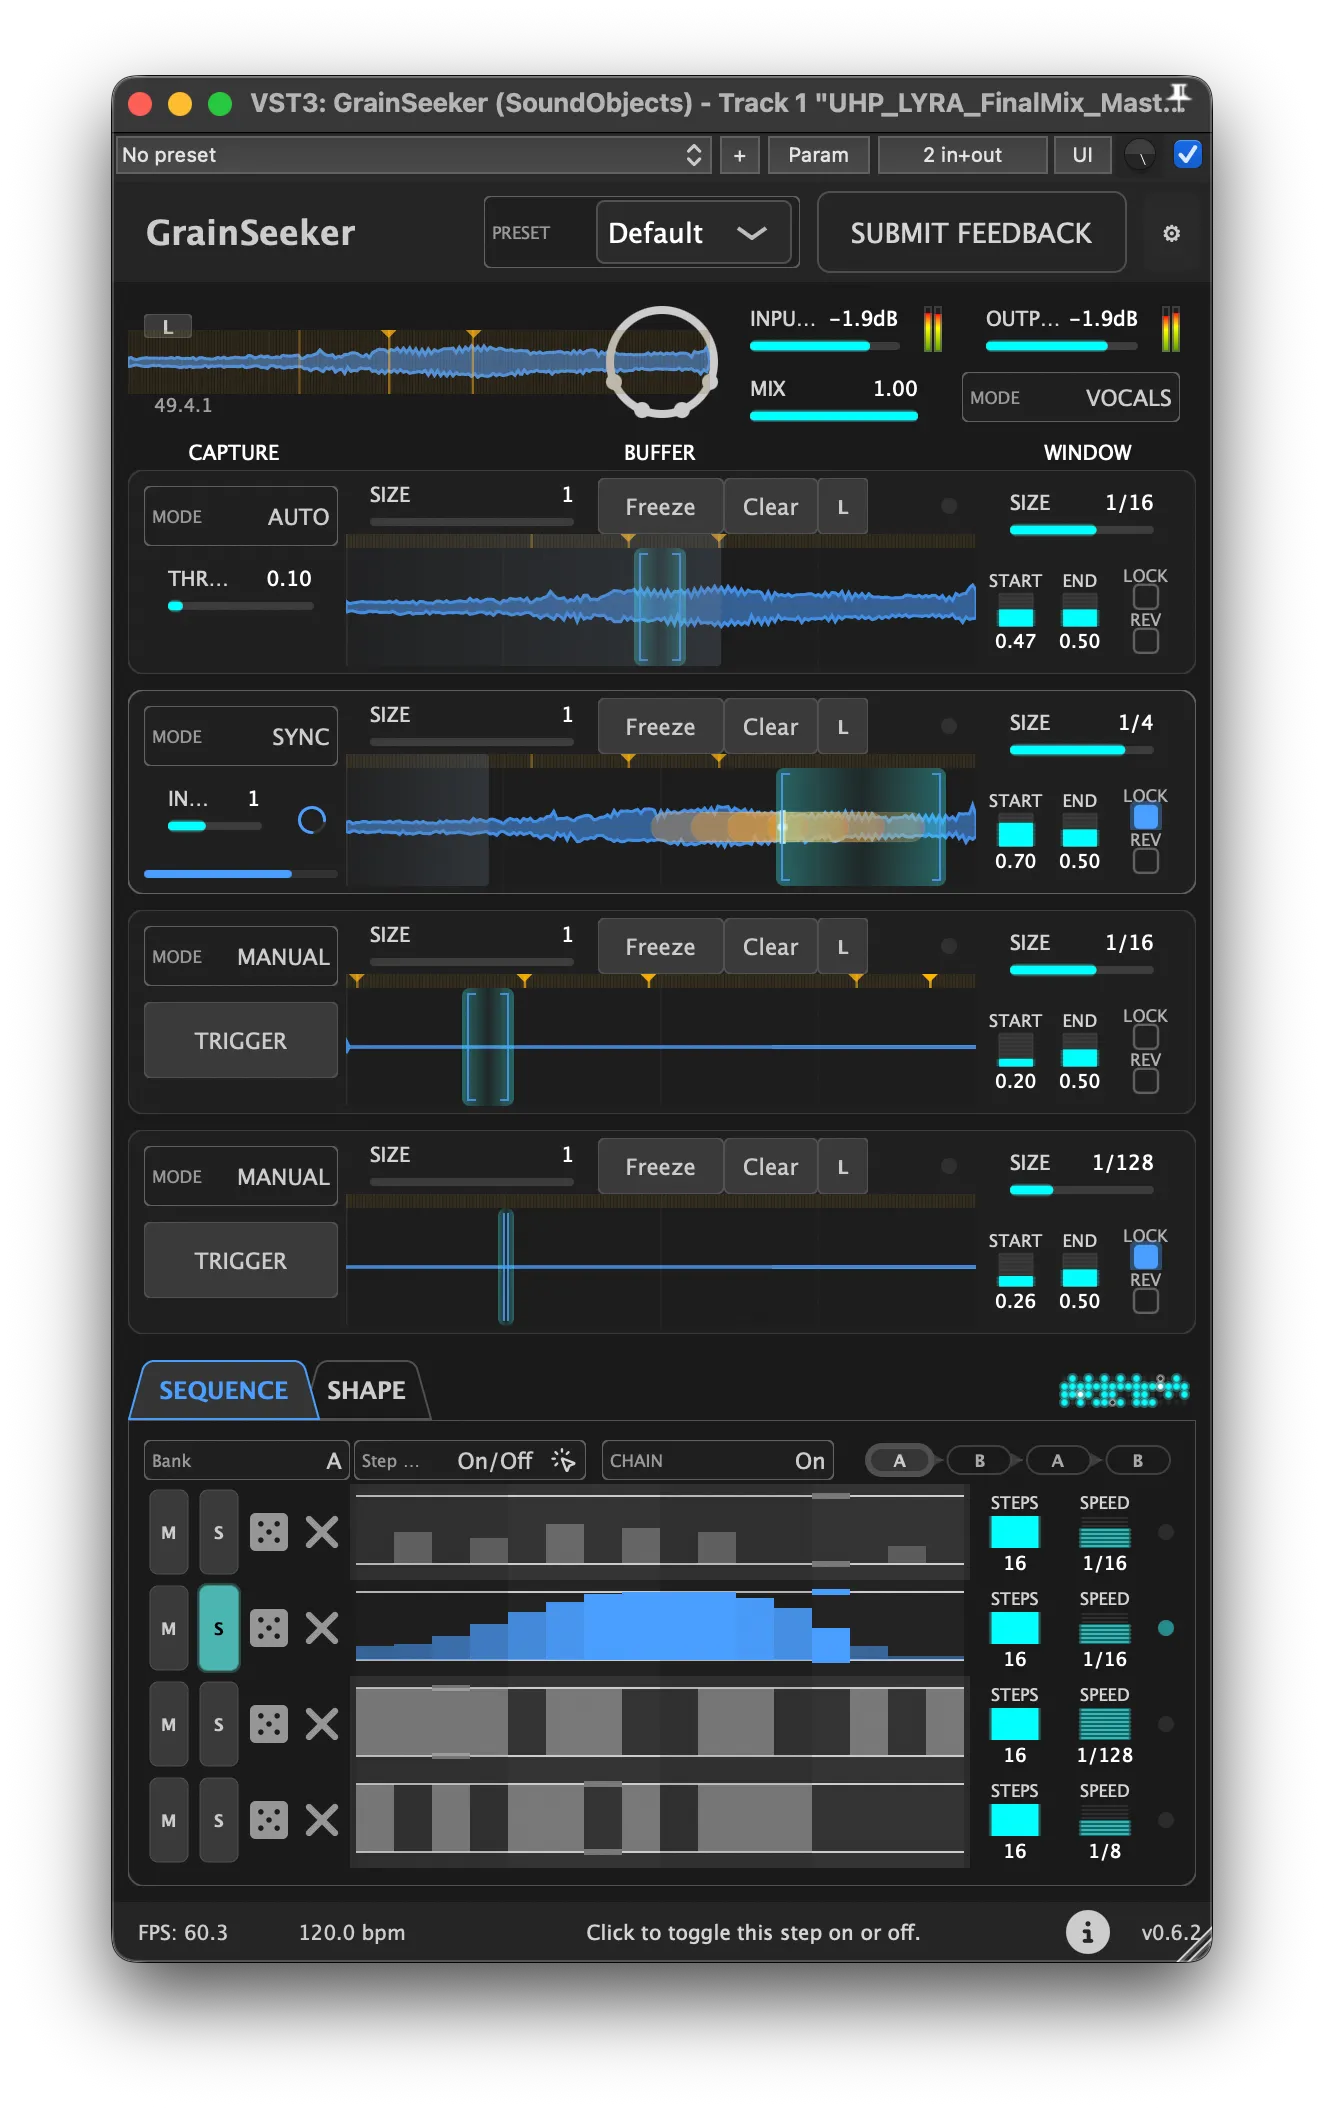Image resolution: width=1324 pixels, height=2110 pixels.
Task: Click L channel icon in first MANUAL row
Action: 843,947
